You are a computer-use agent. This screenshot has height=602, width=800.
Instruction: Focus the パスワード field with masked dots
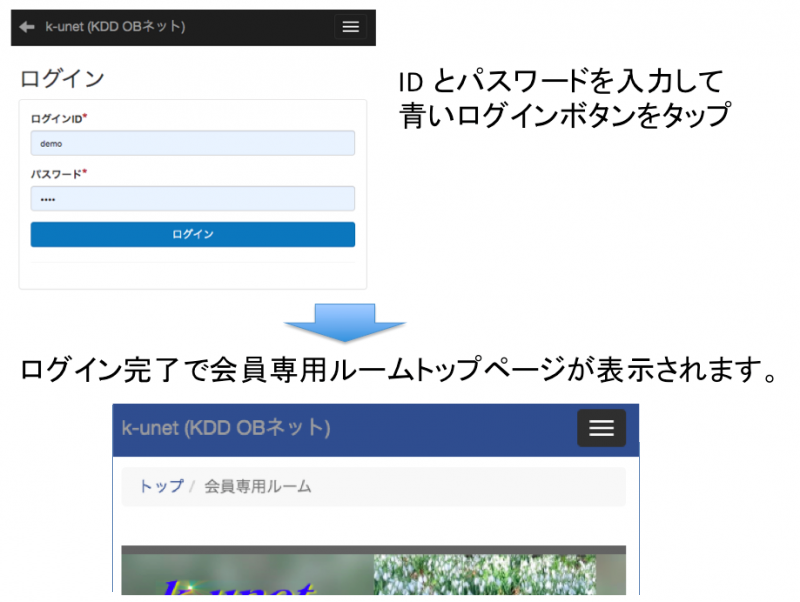coord(193,198)
